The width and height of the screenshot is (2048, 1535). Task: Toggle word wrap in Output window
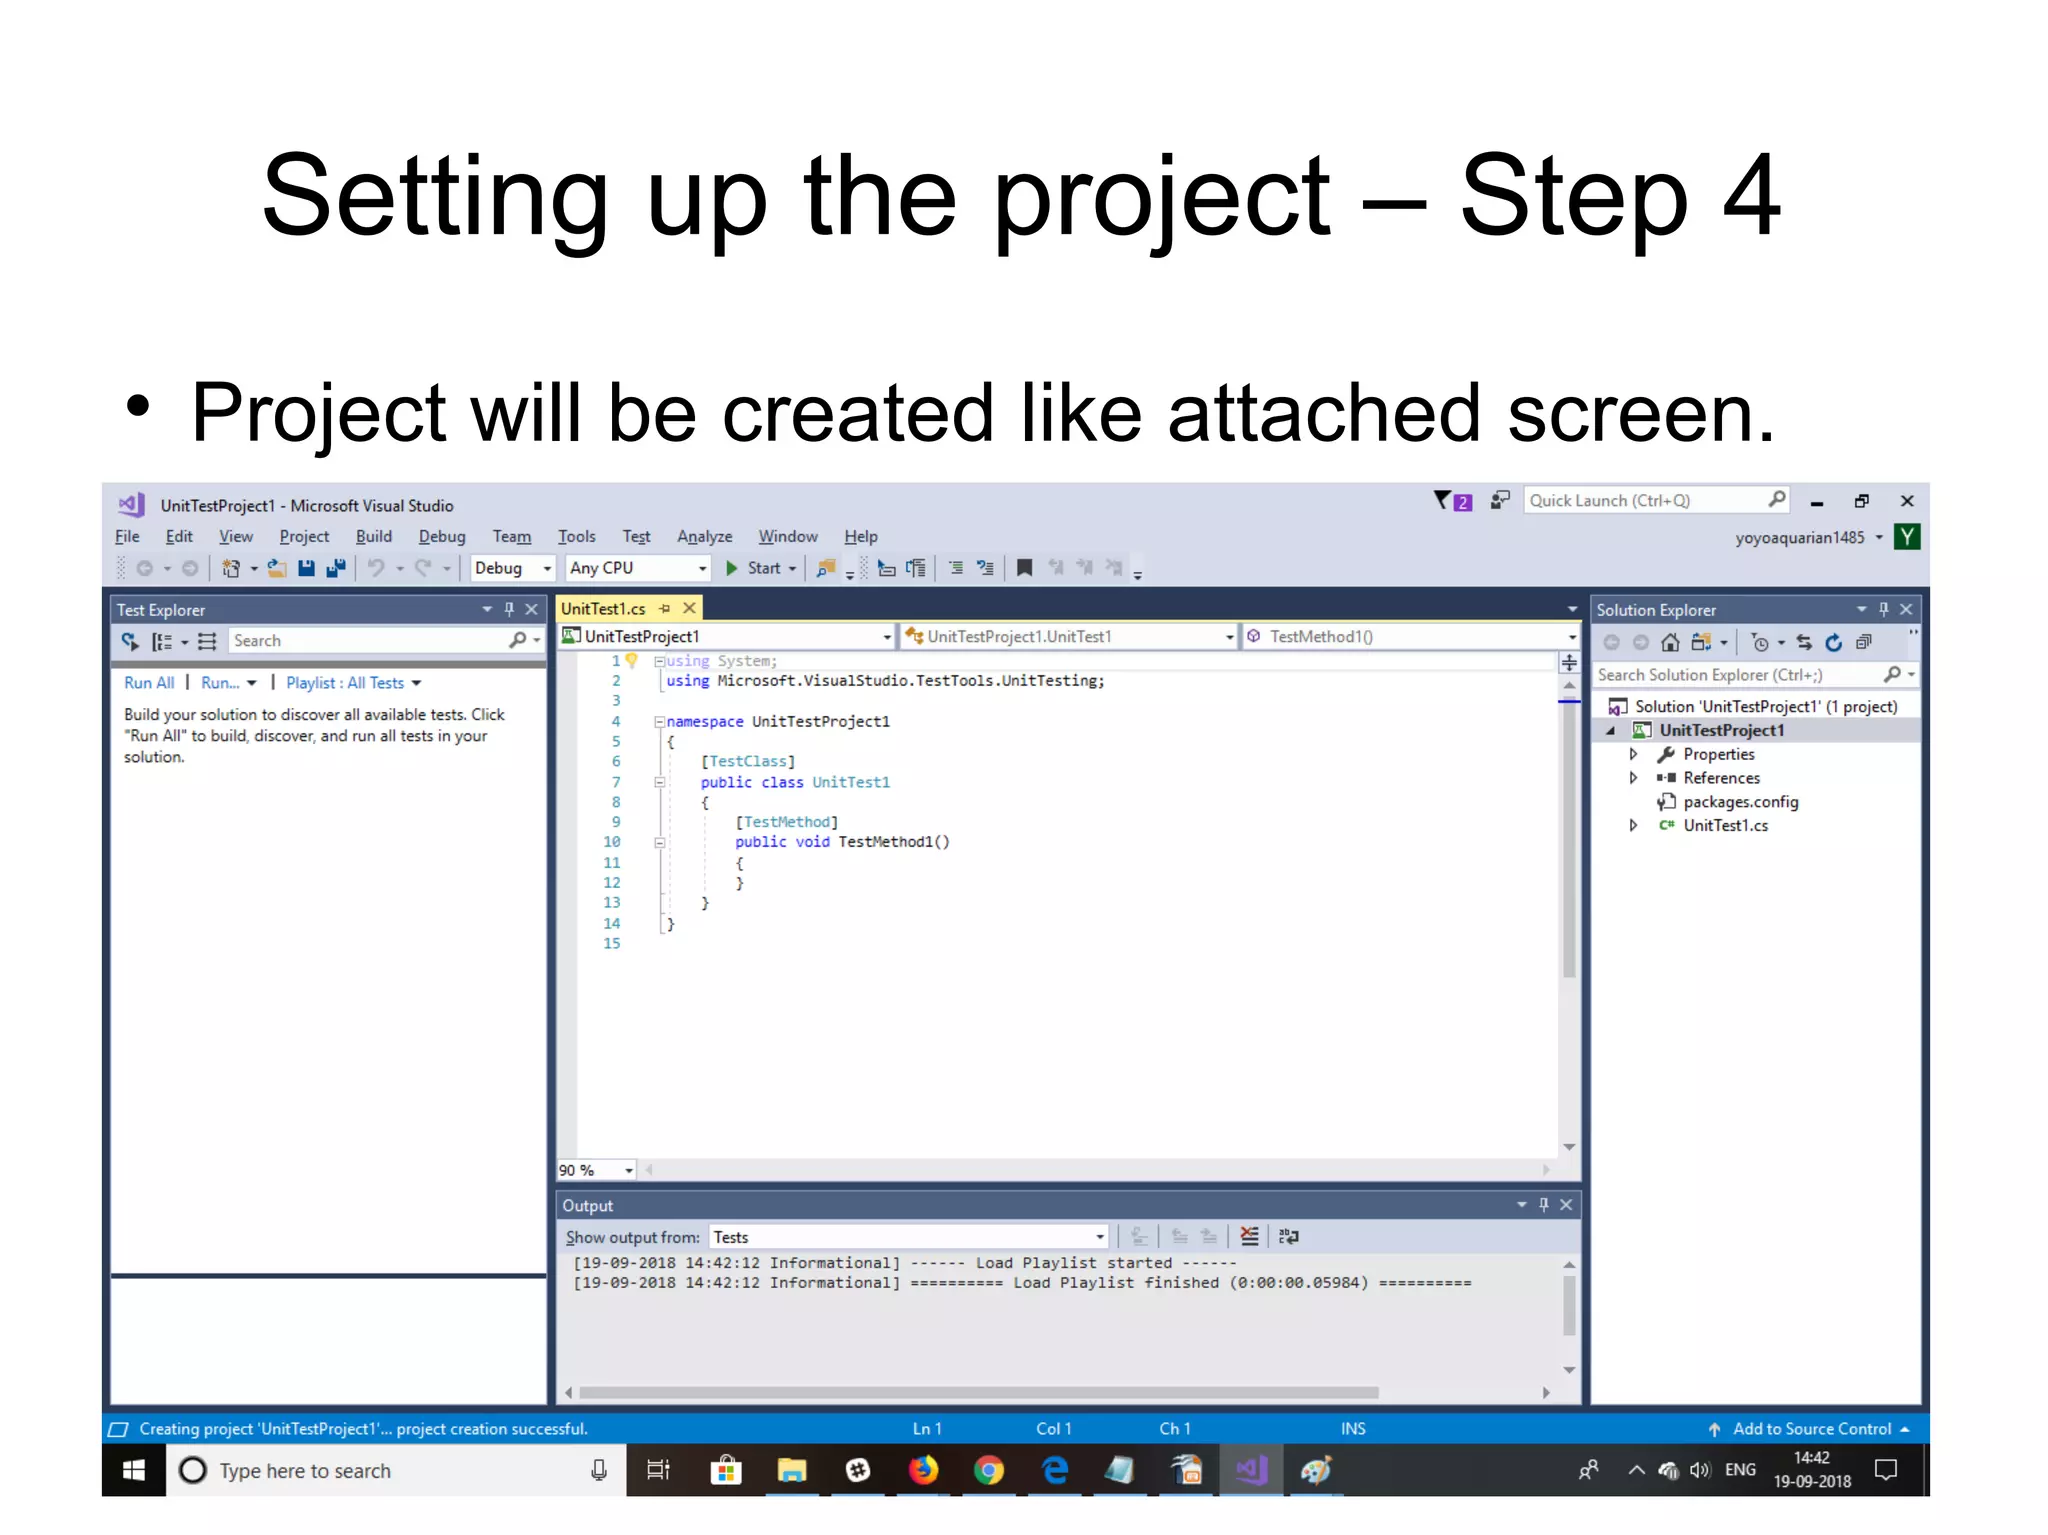click(1289, 1237)
